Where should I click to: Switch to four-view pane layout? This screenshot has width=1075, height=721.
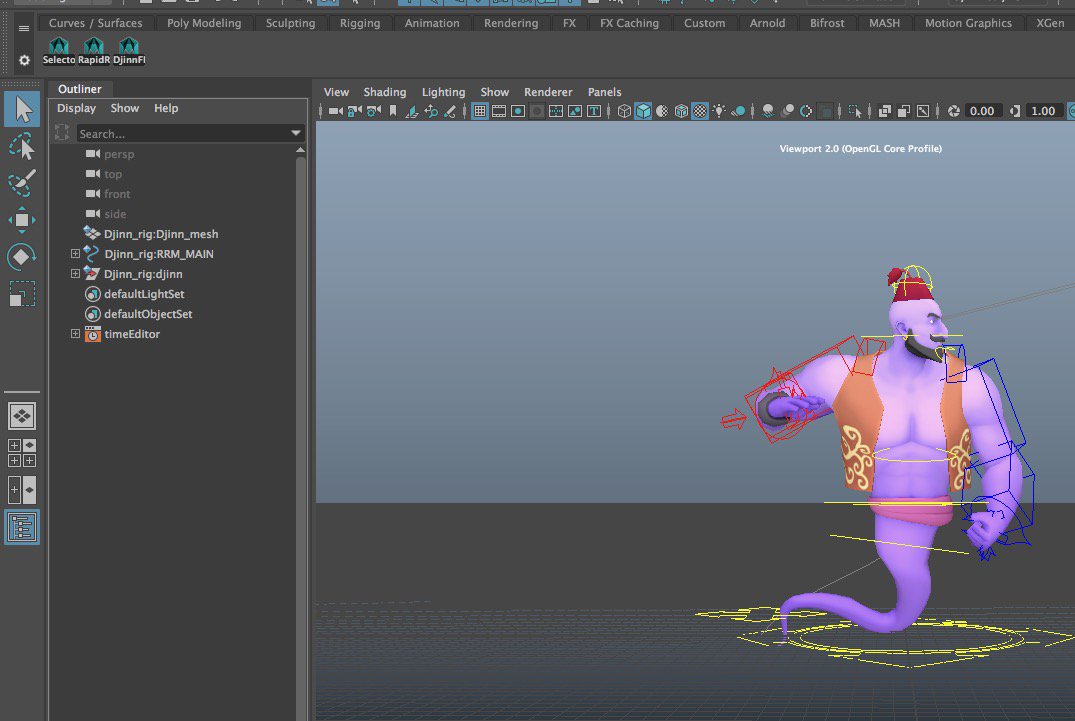point(22,453)
